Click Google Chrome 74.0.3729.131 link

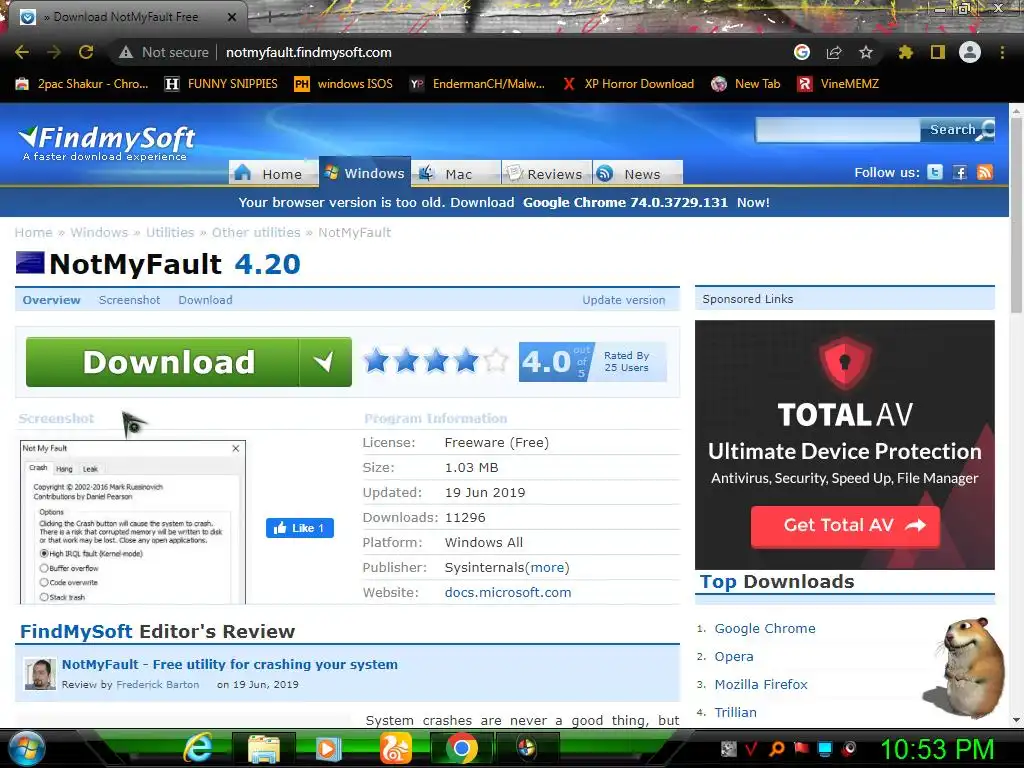click(625, 202)
